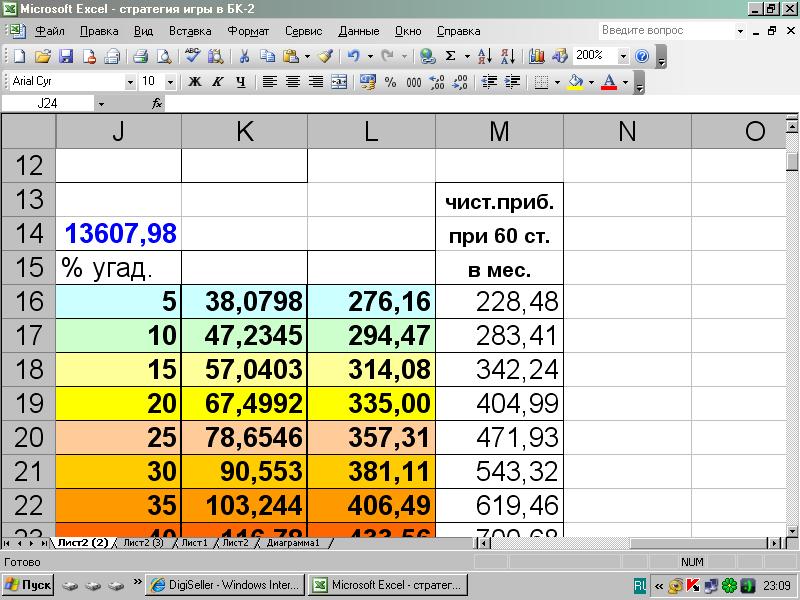
Task: Apply thousands separator 000 format
Action: 414,82
